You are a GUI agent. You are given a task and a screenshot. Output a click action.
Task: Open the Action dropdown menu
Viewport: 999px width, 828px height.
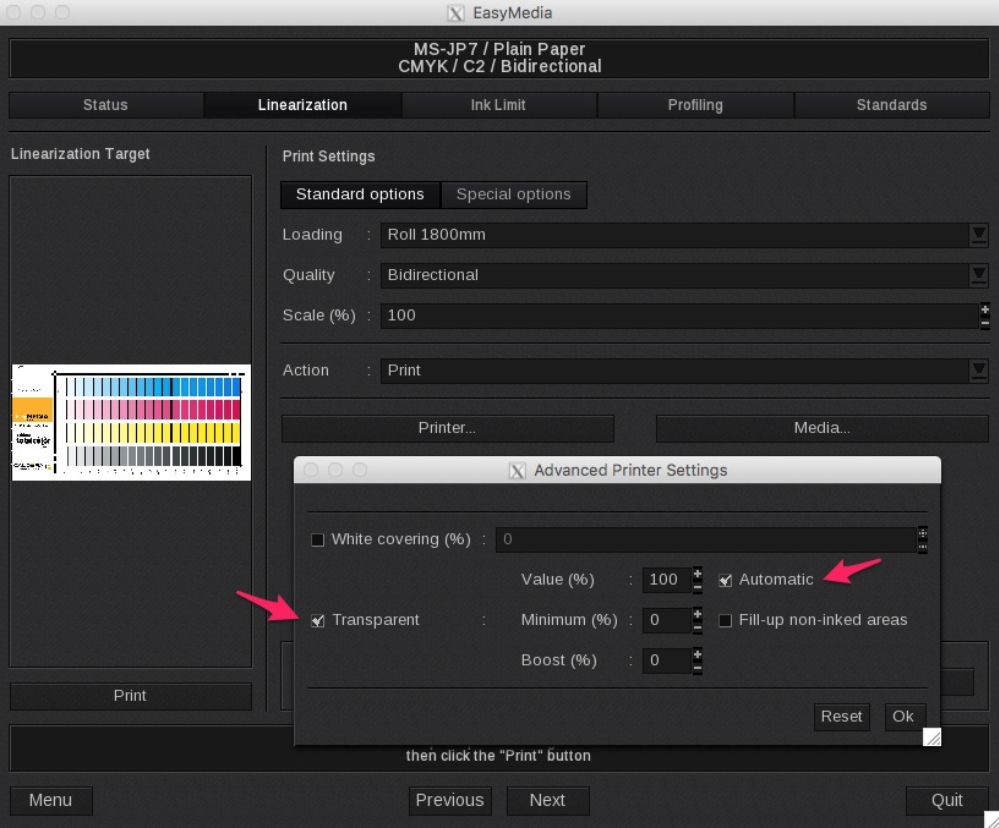(x=978, y=370)
